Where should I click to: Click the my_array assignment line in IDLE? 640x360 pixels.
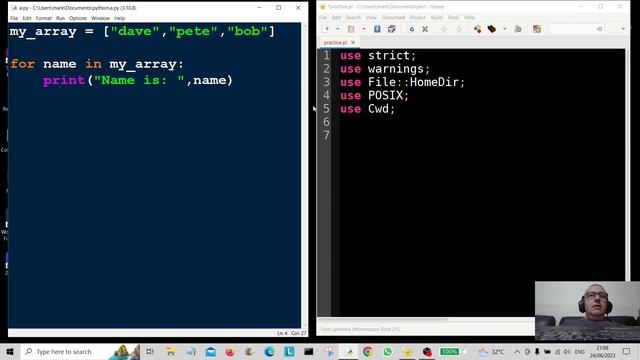pos(142,31)
